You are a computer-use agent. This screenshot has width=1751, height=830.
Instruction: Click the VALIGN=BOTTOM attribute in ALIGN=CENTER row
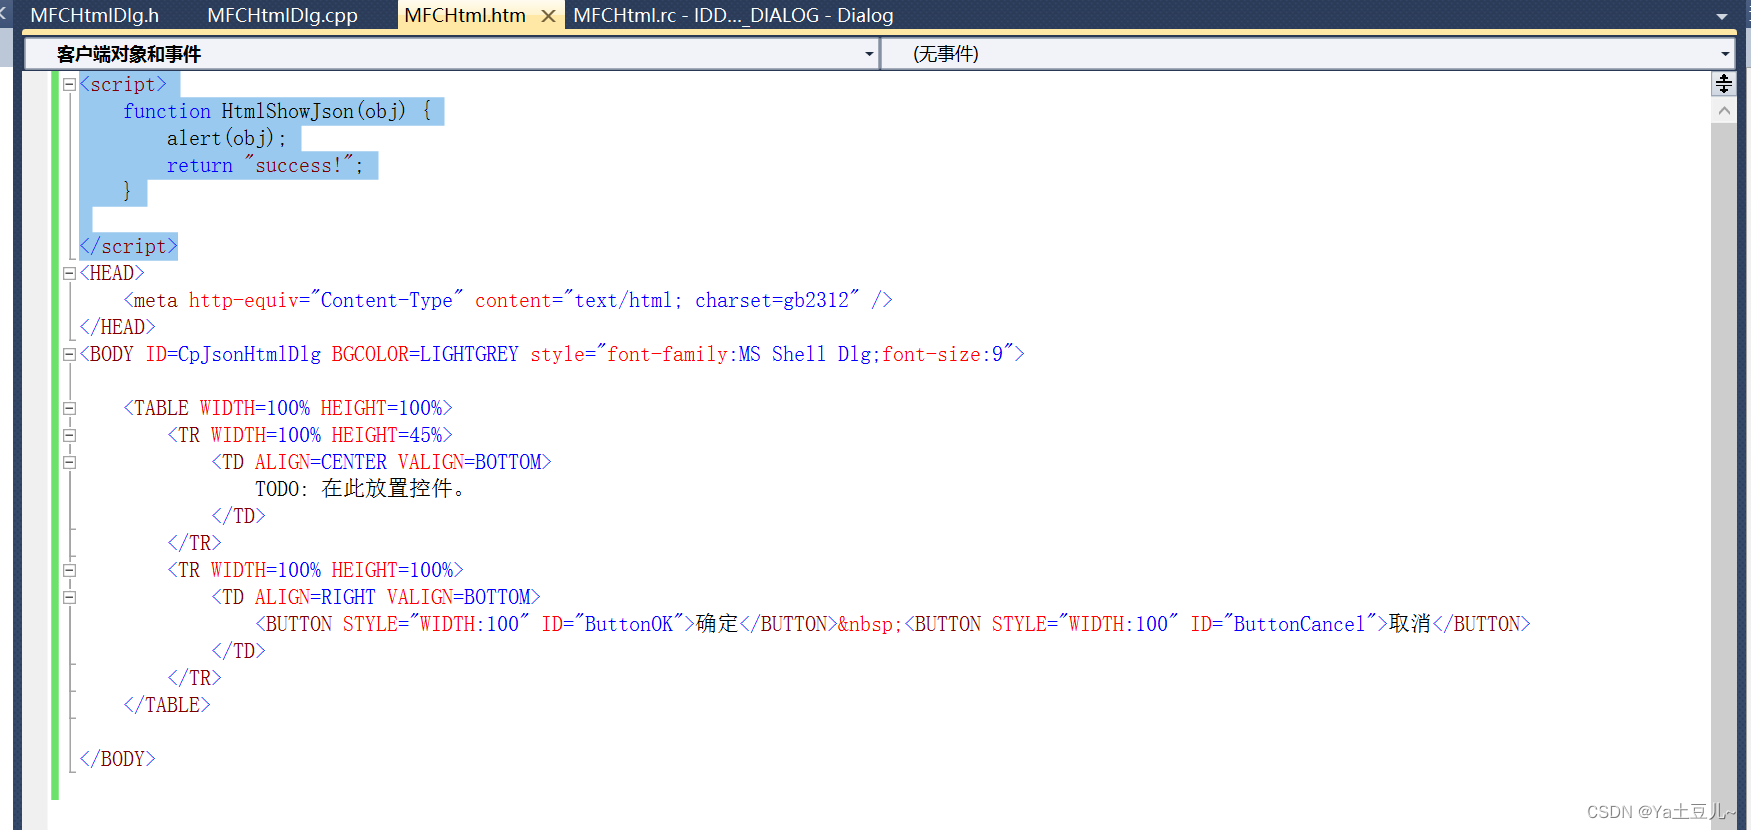(x=470, y=462)
